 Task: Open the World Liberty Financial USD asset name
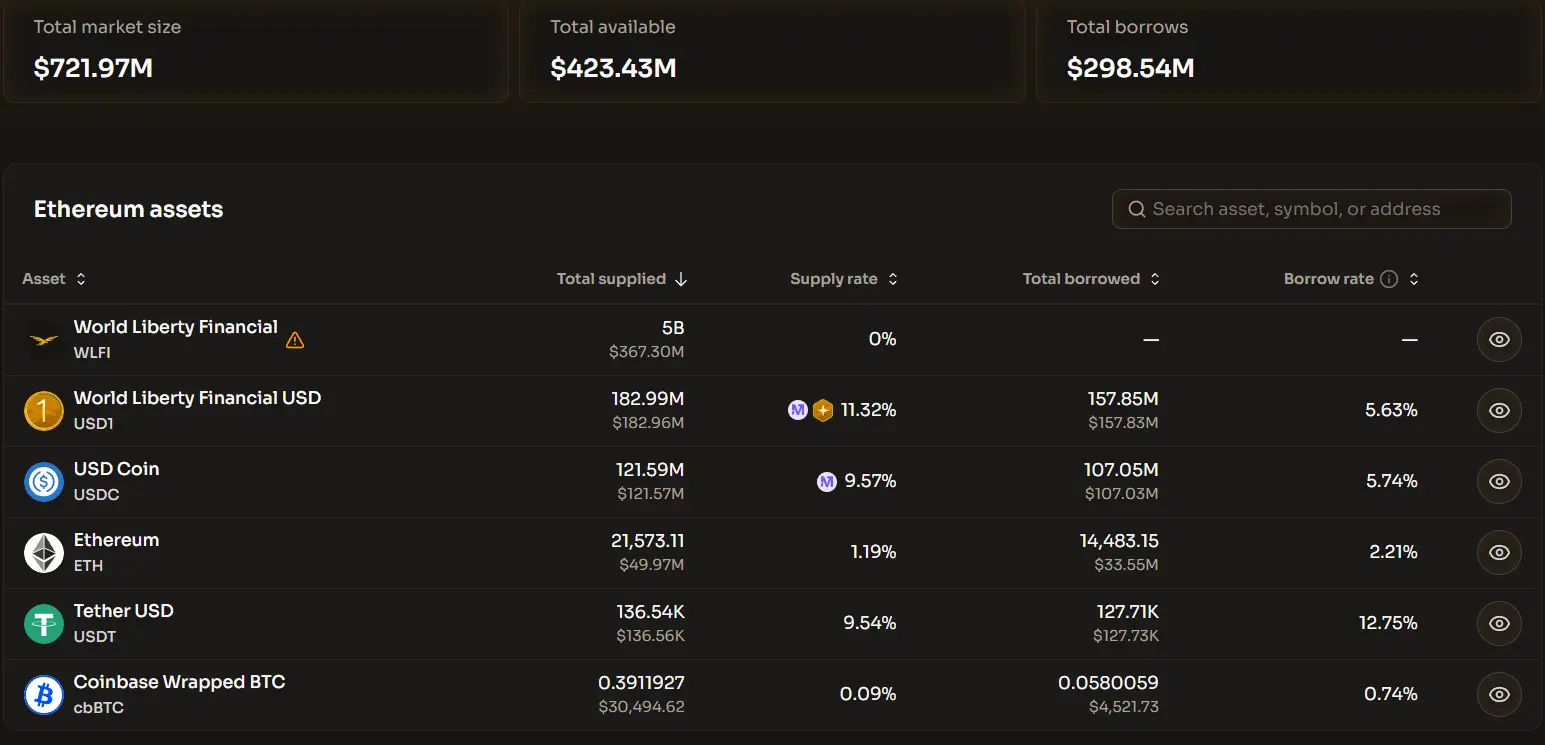pyautogui.click(x=197, y=398)
